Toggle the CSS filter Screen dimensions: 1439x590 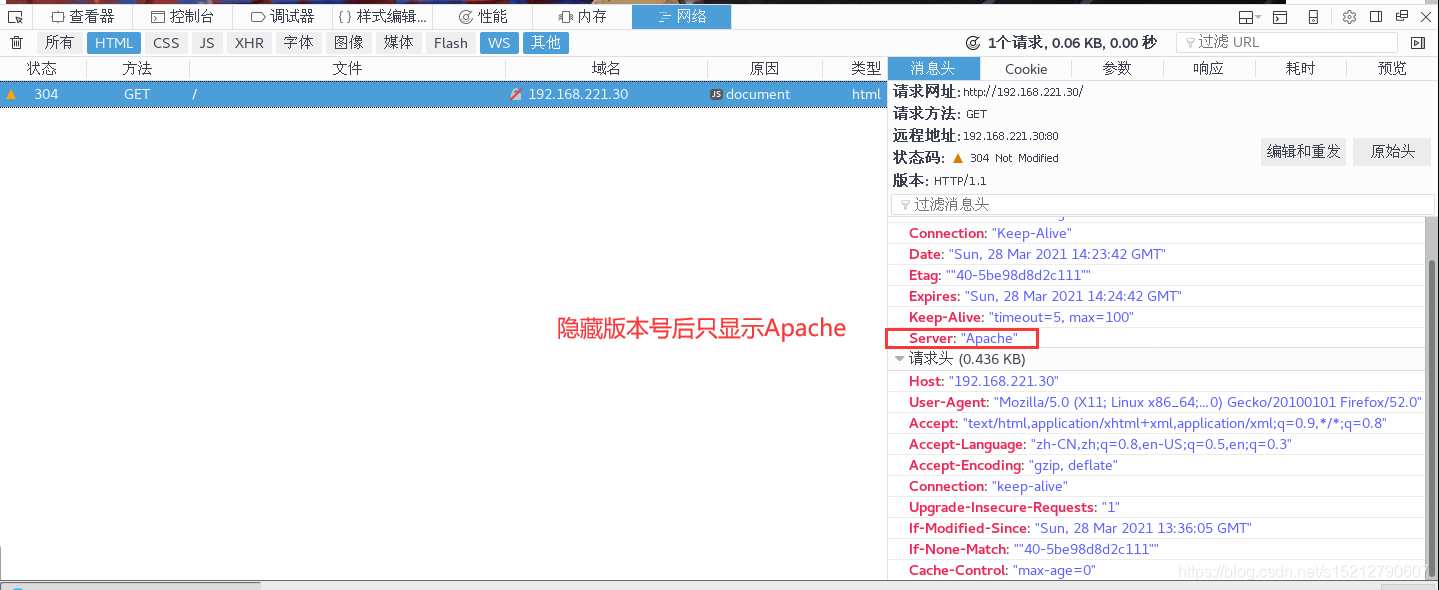[166, 43]
